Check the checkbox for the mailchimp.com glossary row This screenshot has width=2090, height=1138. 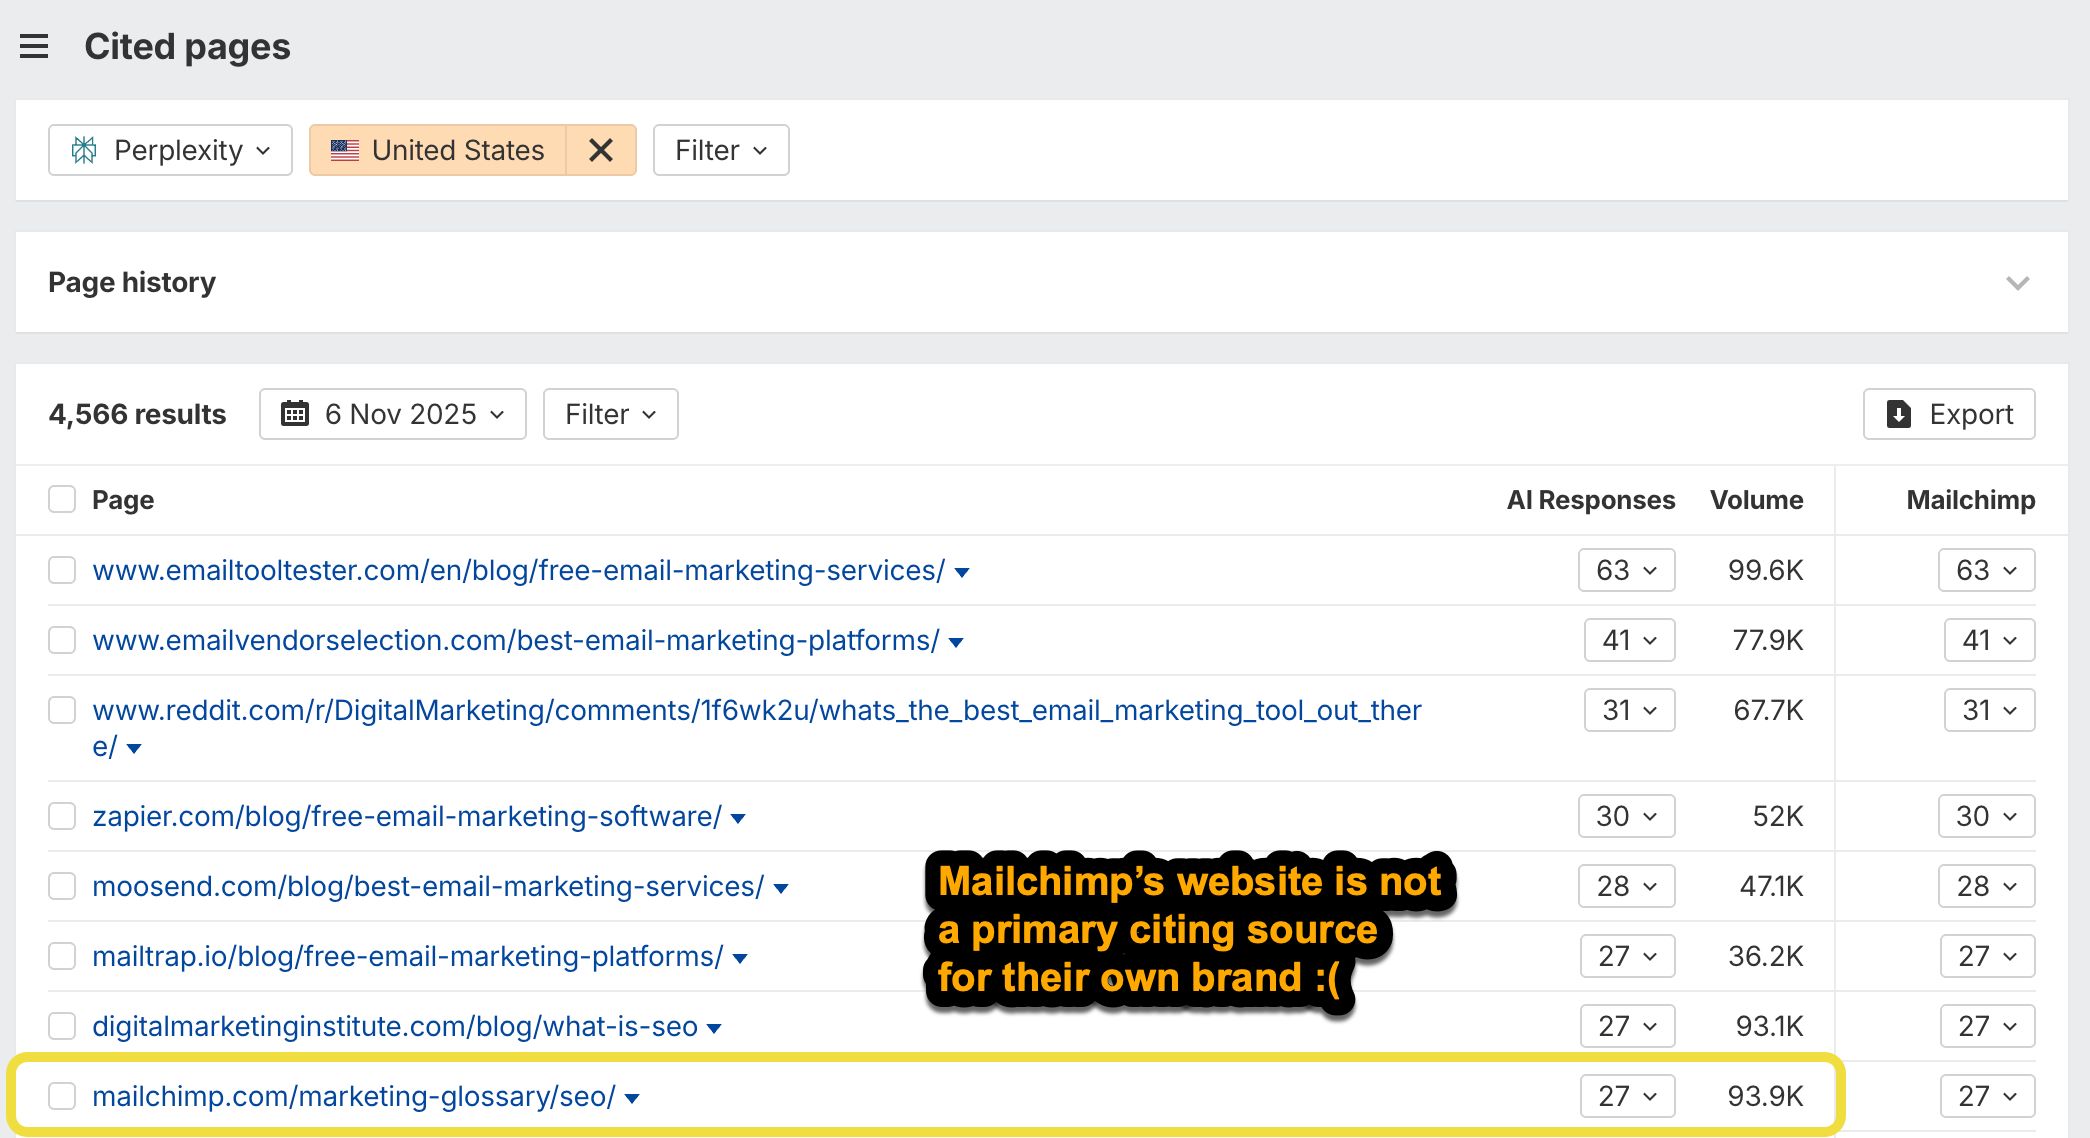(x=62, y=1095)
